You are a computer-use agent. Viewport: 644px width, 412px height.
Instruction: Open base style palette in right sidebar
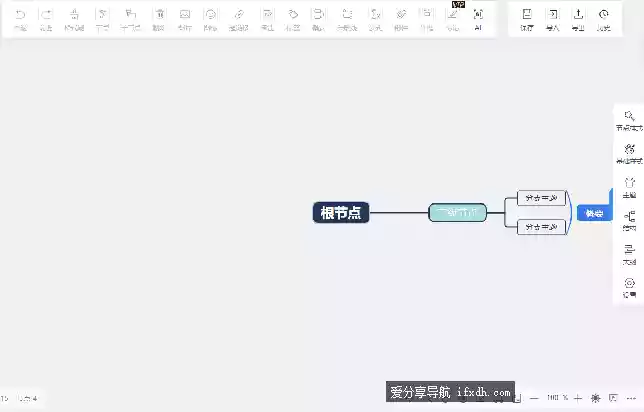tap(629, 154)
